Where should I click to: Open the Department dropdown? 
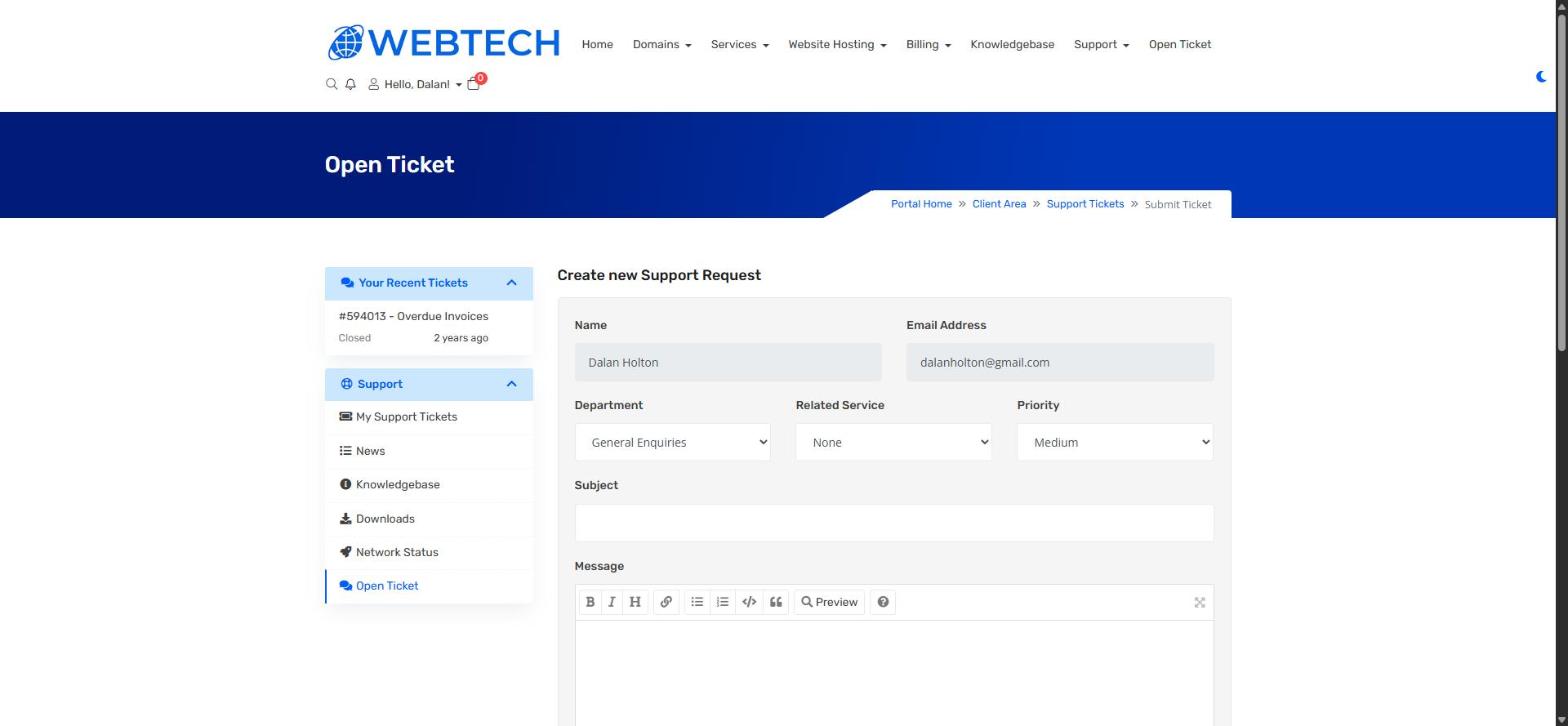coord(672,442)
